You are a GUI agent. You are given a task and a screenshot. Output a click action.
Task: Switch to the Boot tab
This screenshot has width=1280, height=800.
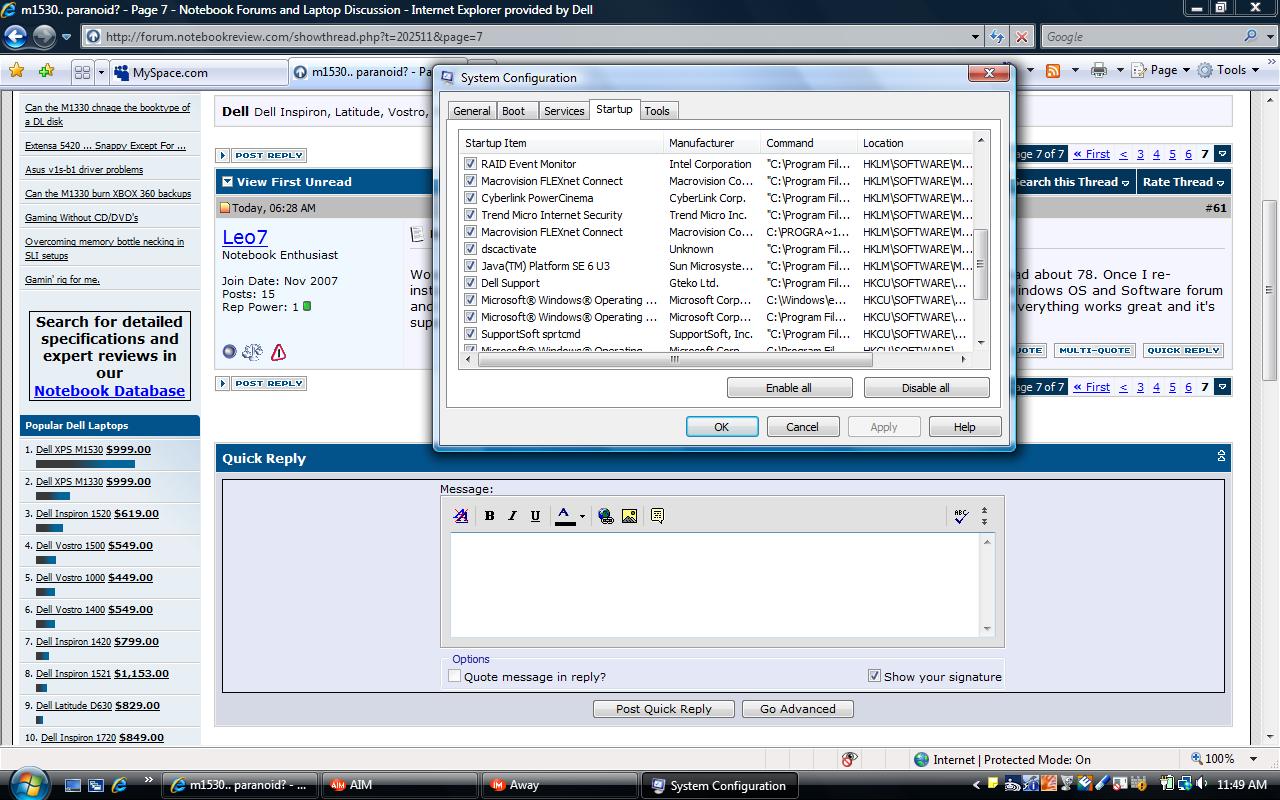point(513,111)
